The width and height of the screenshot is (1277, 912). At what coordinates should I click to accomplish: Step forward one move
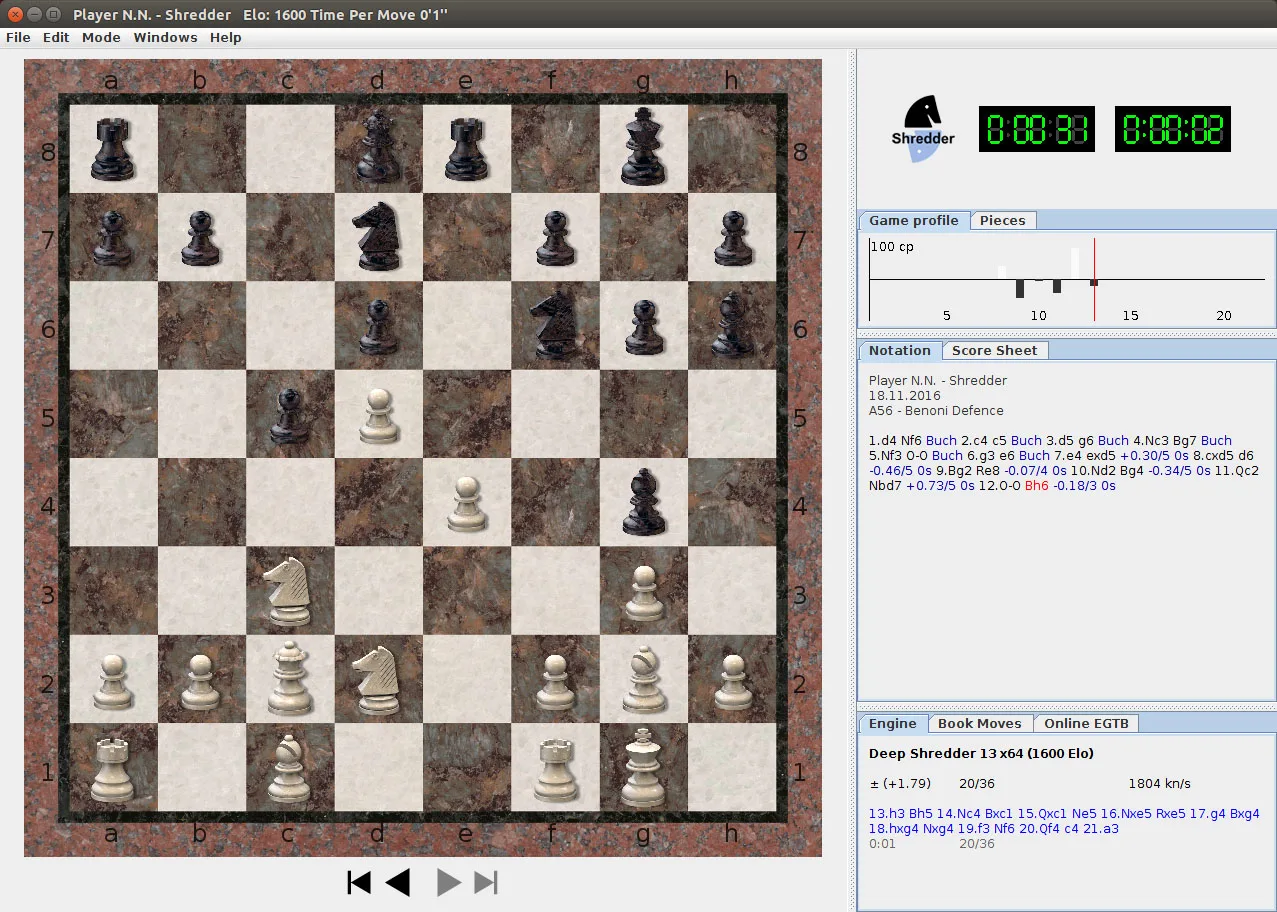coord(449,882)
